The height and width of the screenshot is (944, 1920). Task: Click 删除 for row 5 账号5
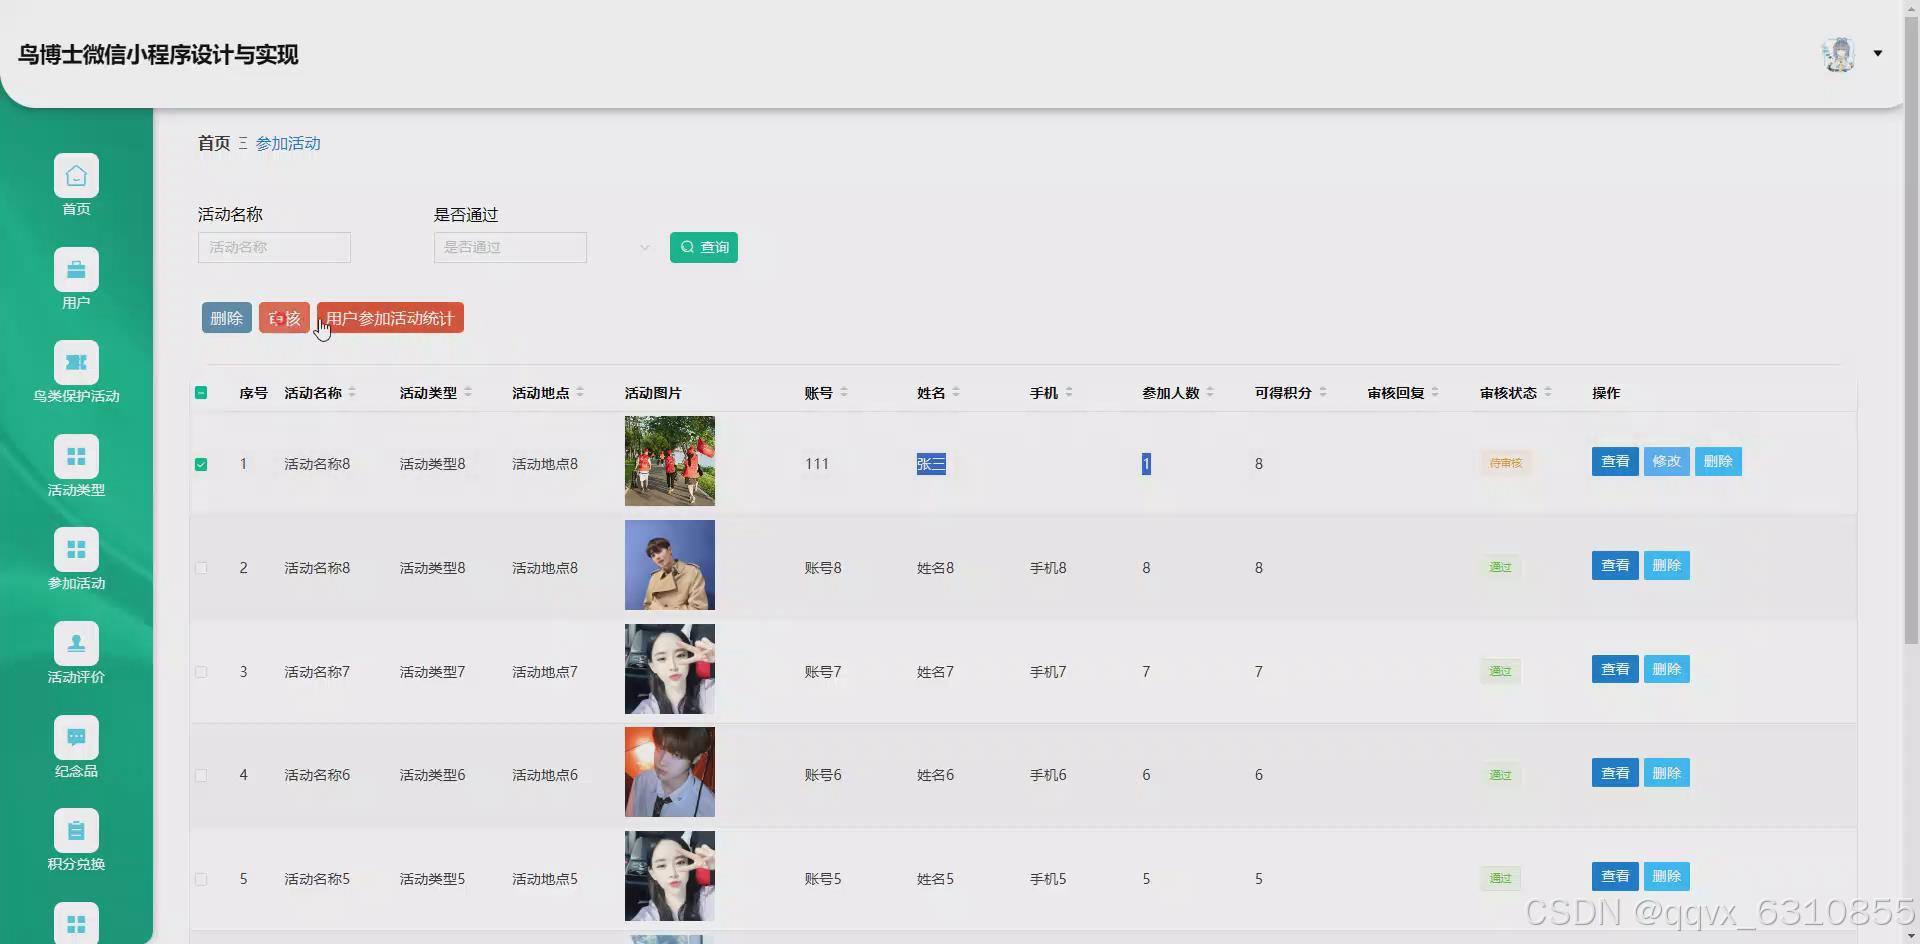point(1667,876)
